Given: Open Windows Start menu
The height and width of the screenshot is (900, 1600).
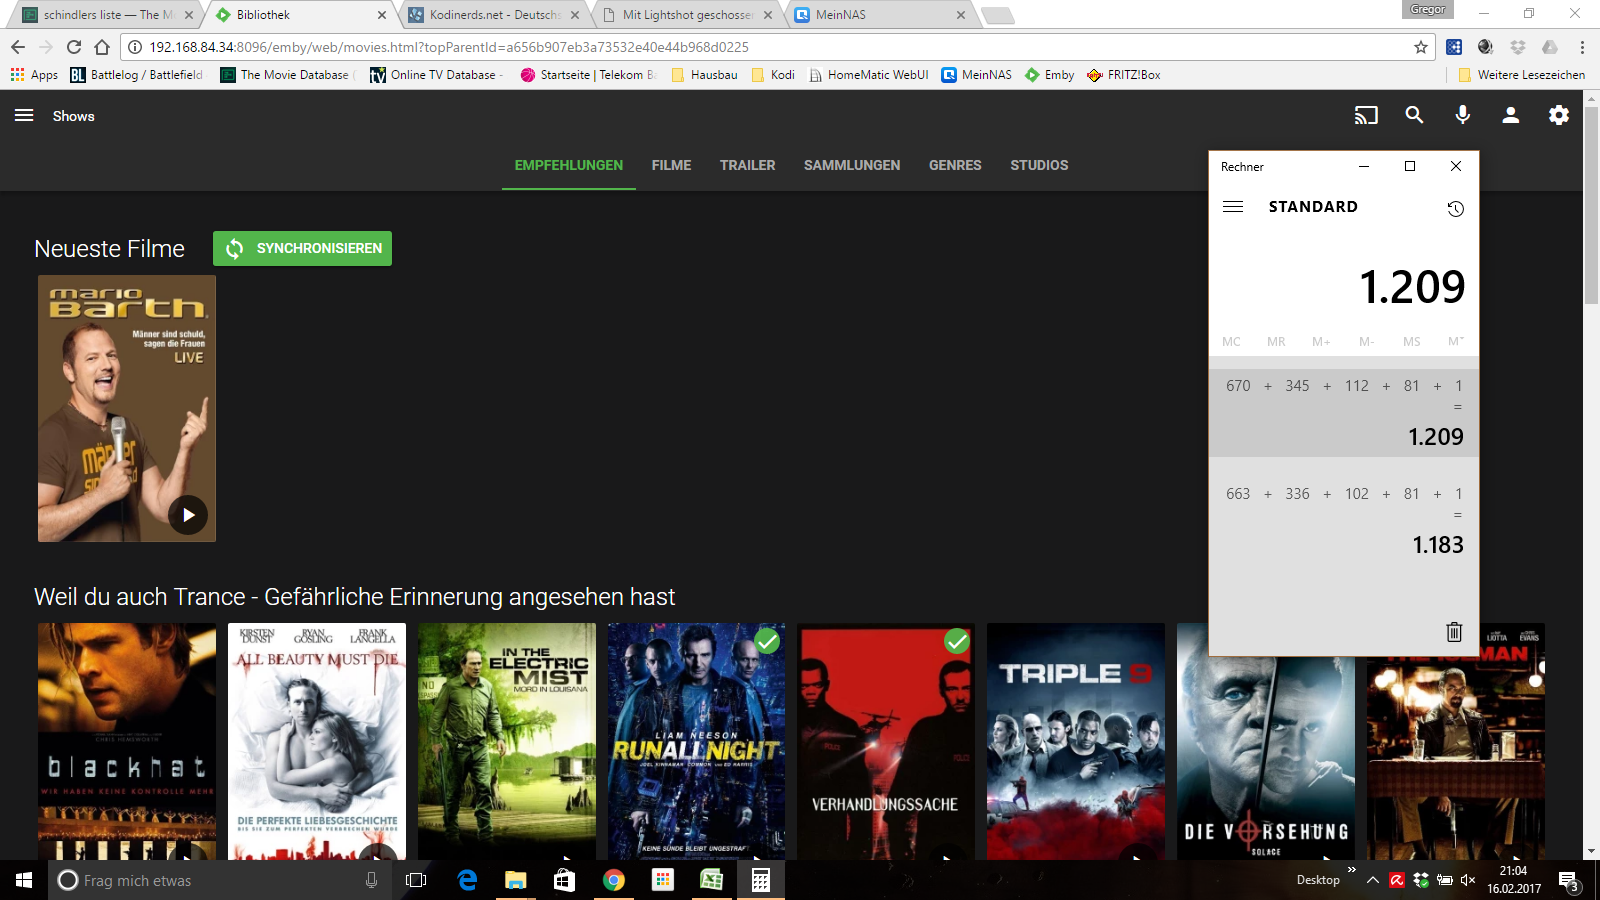Looking at the screenshot, I should click(x=24, y=880).
